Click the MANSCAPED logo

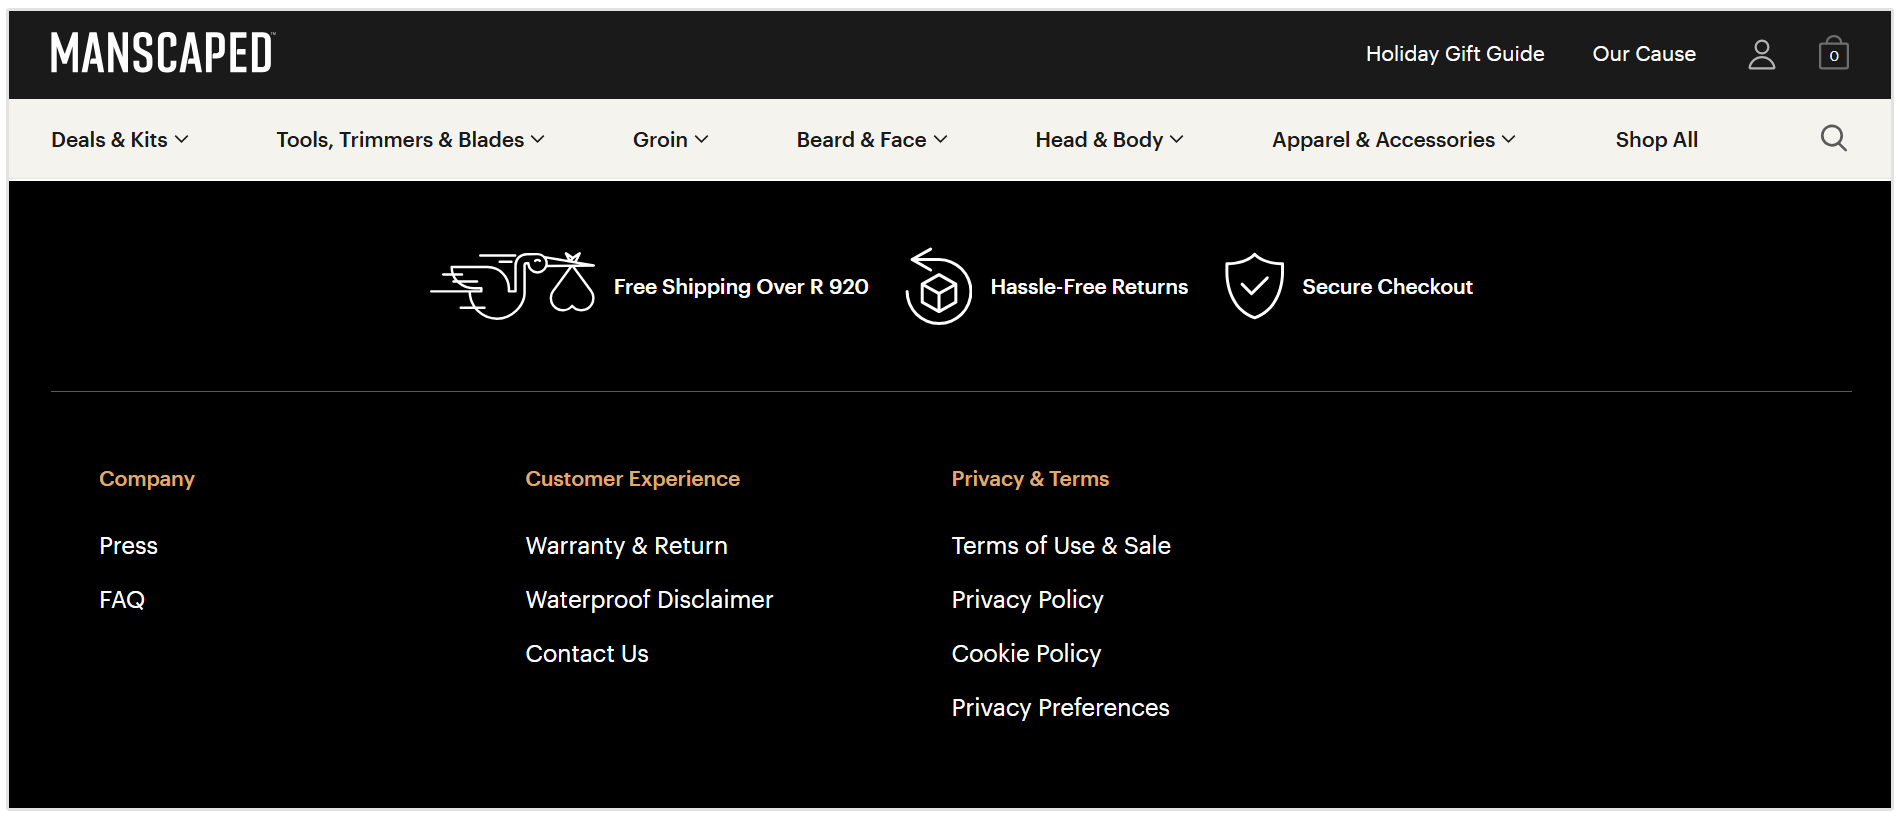tap(160, 52)
